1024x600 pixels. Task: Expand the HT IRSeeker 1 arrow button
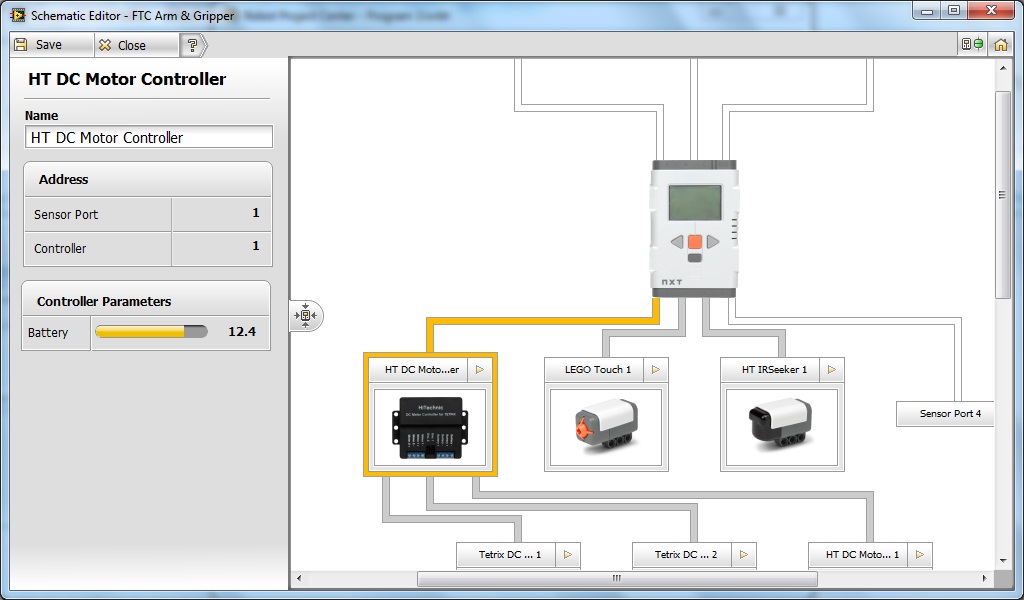pyautogui.click(x=832, y=370)
